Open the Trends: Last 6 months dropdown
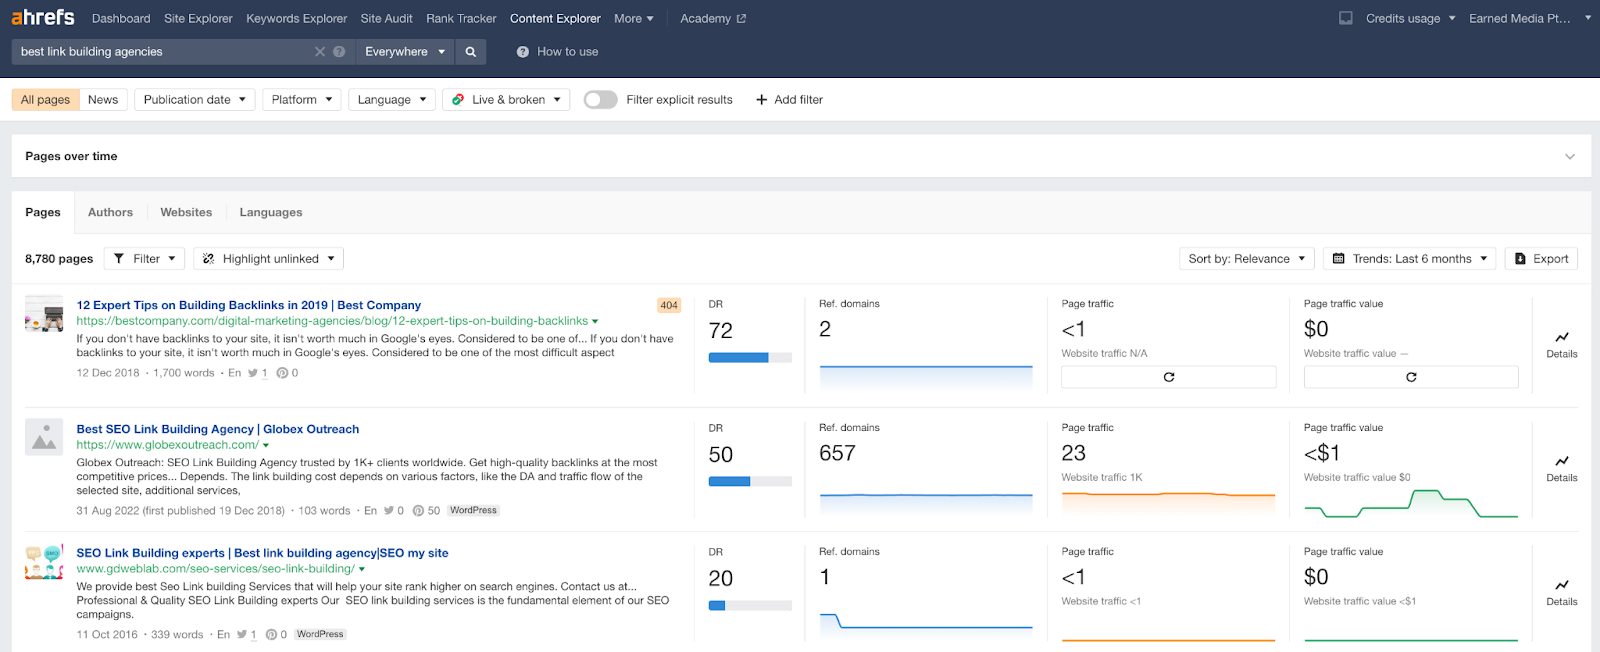This screenshot has width=1600, height=652. tap(1410, 259)
